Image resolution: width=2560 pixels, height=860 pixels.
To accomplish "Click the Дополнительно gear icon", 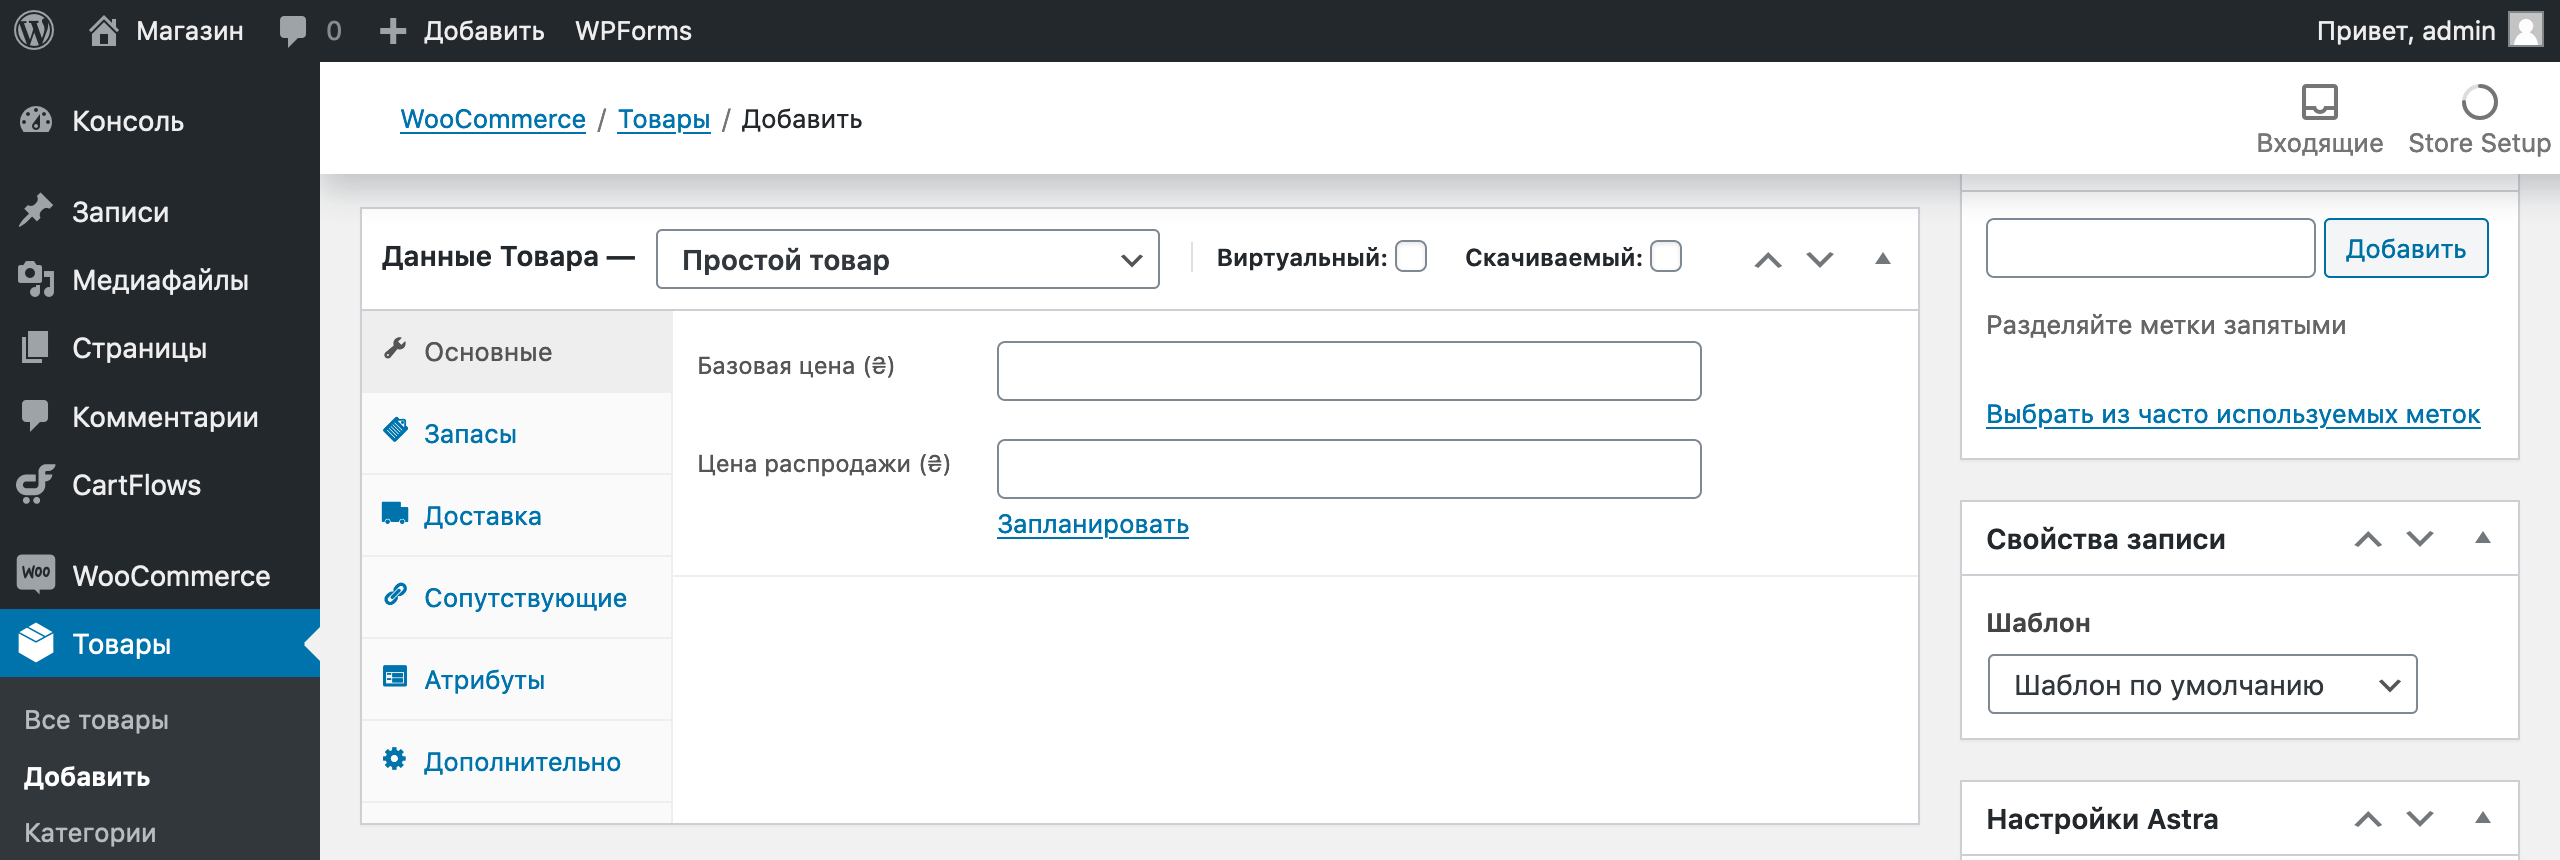I will (x=395, y=759).
